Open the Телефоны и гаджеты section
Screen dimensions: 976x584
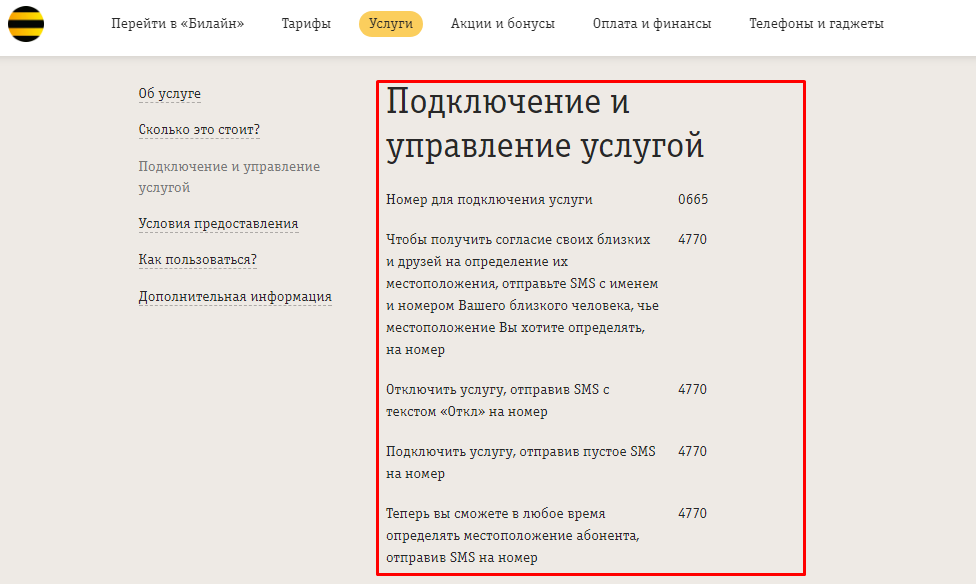tap(816, 24)
